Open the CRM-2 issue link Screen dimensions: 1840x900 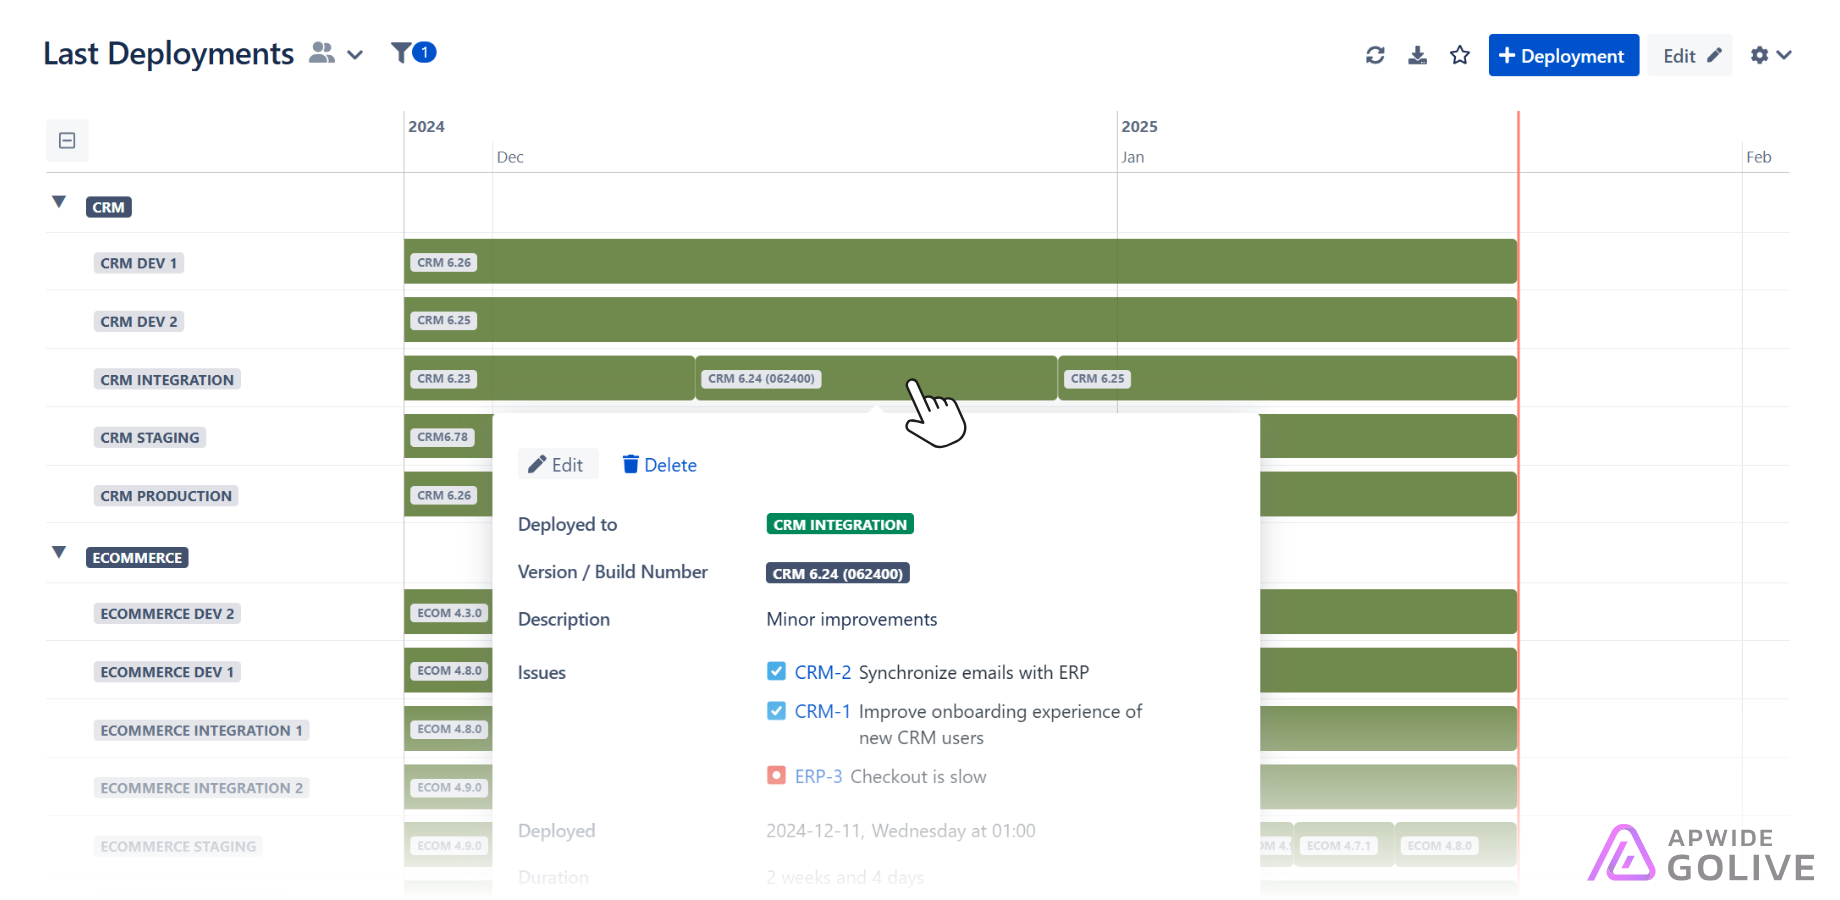[822, 672]
